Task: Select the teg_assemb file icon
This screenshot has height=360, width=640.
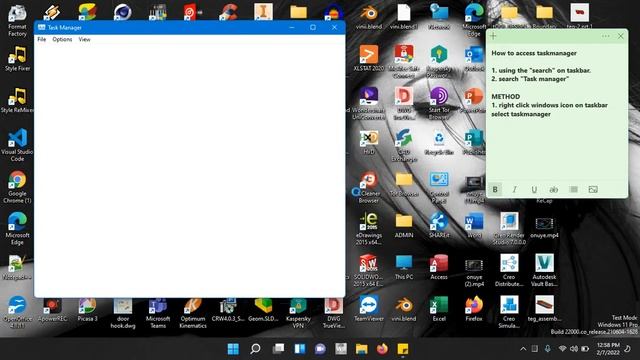Action: [x=544, y=309]
